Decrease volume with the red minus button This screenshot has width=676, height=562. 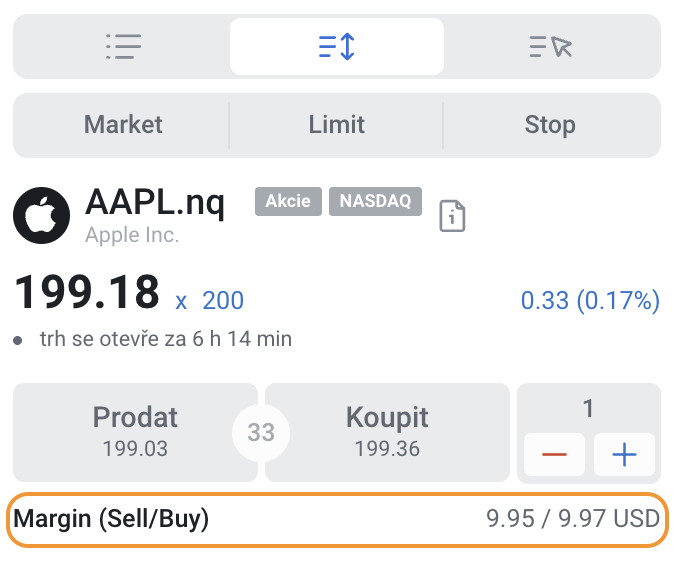pos(554,454)
